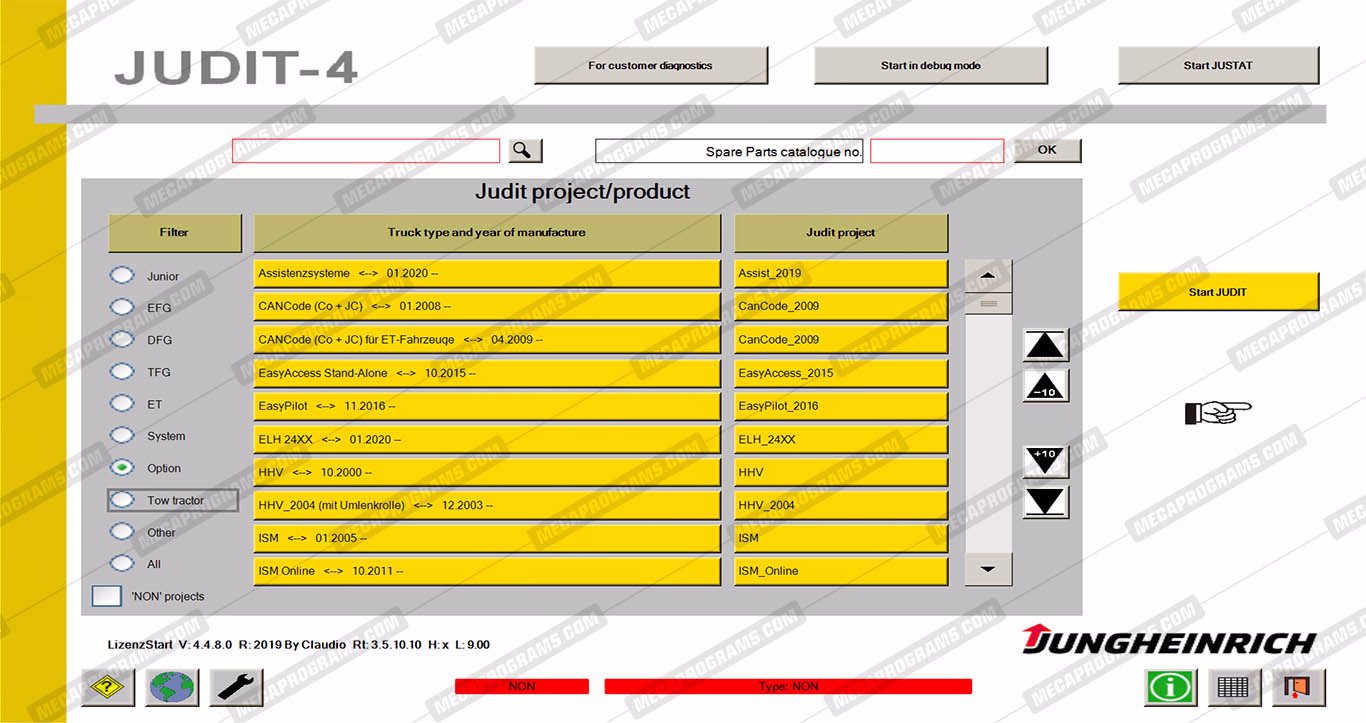The width and height of the screenshot is (1366, 723).
Task: Select the ISM Online 10.2011 row
Action: point(487,571)
